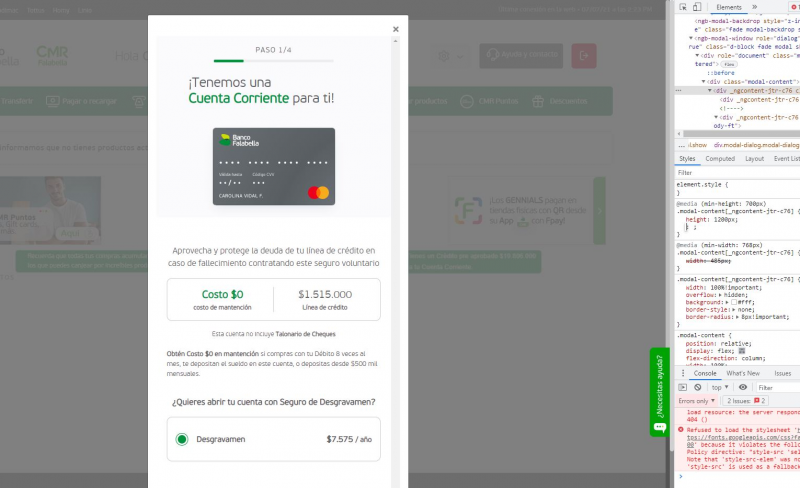Clear the console with the clear icon
This screenshot has height=488, width=800.
click(x=698, y=387)
